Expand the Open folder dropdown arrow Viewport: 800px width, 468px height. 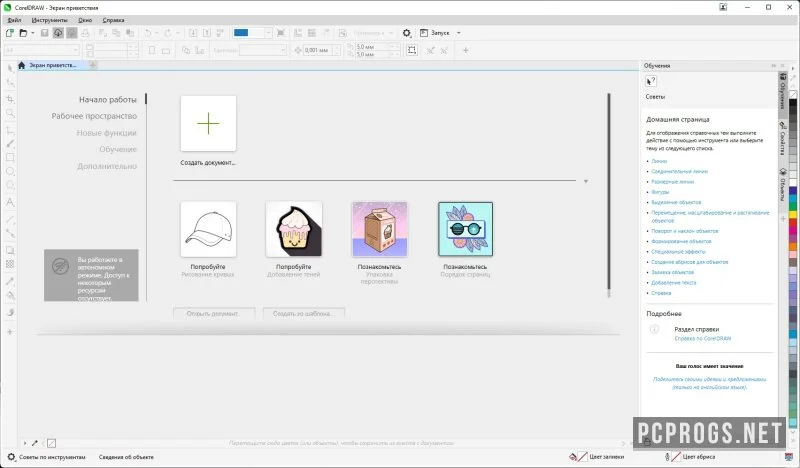33,33
